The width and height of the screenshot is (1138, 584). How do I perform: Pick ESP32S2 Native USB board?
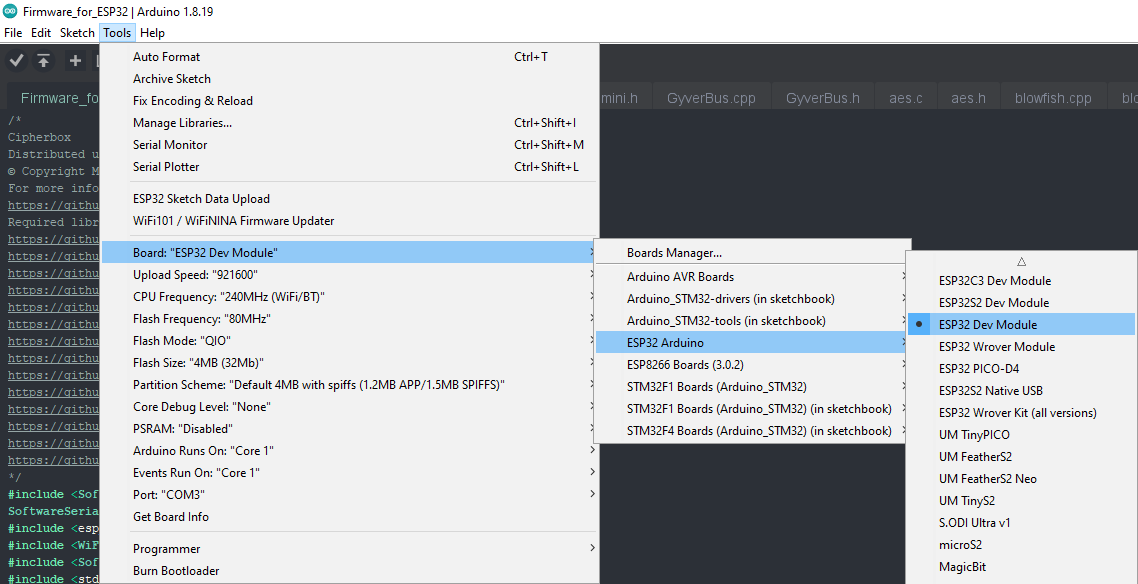pyautogui.click(x=1021, y=390)
